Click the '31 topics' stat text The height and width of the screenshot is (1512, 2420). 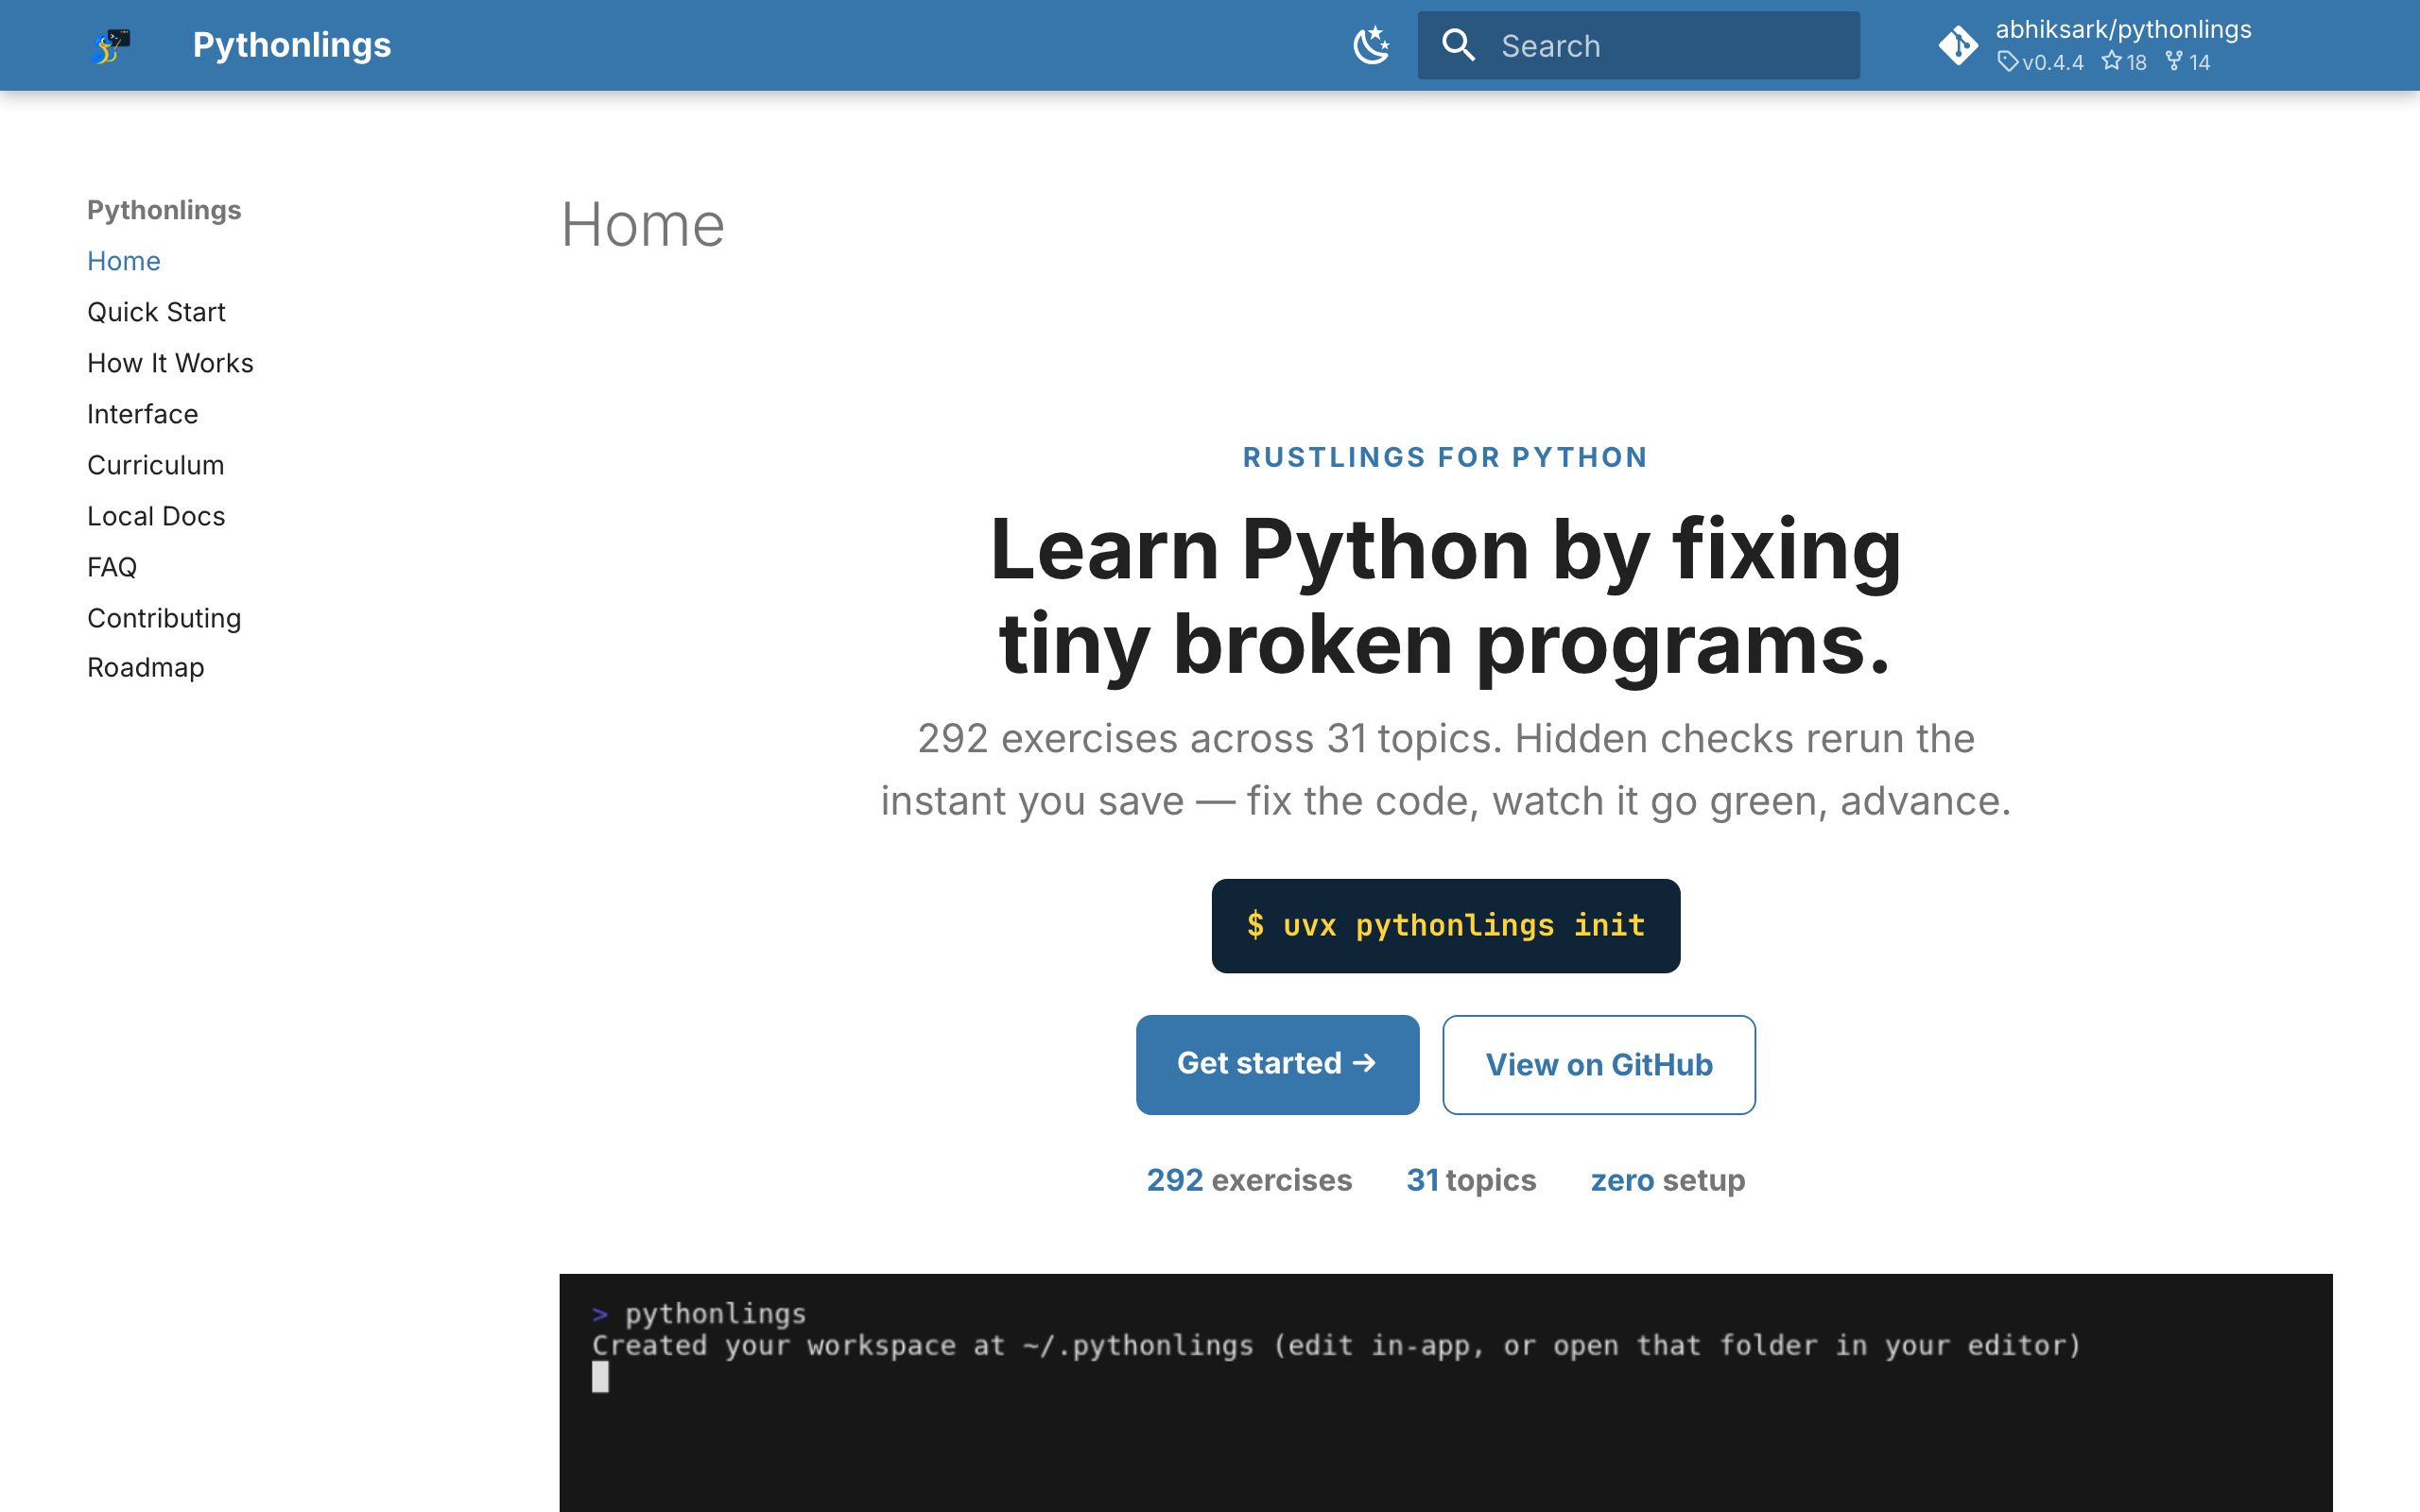click(x=1471, y=1180)
